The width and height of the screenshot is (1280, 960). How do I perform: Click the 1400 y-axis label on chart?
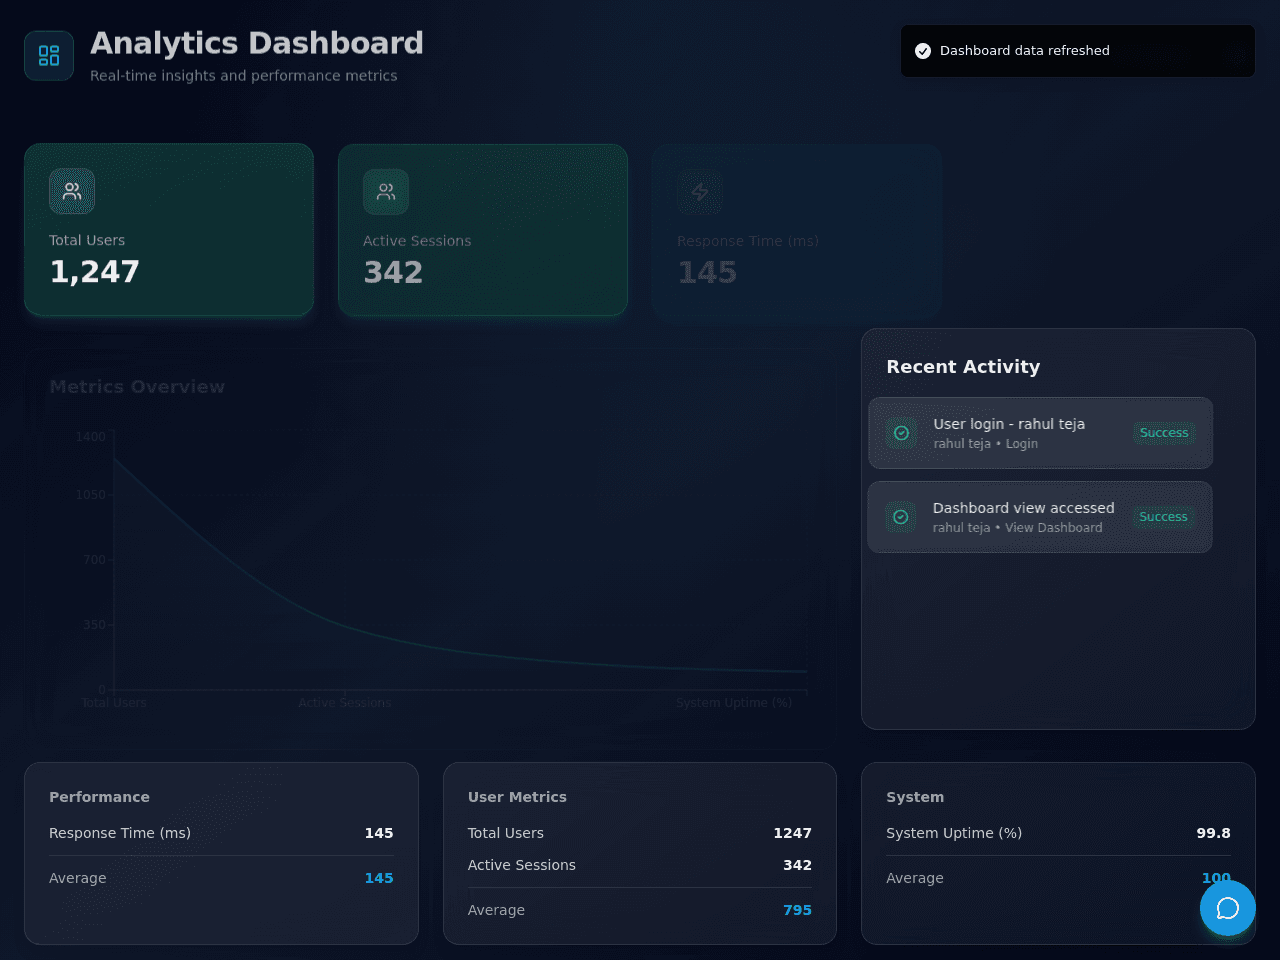pos(91,437)
